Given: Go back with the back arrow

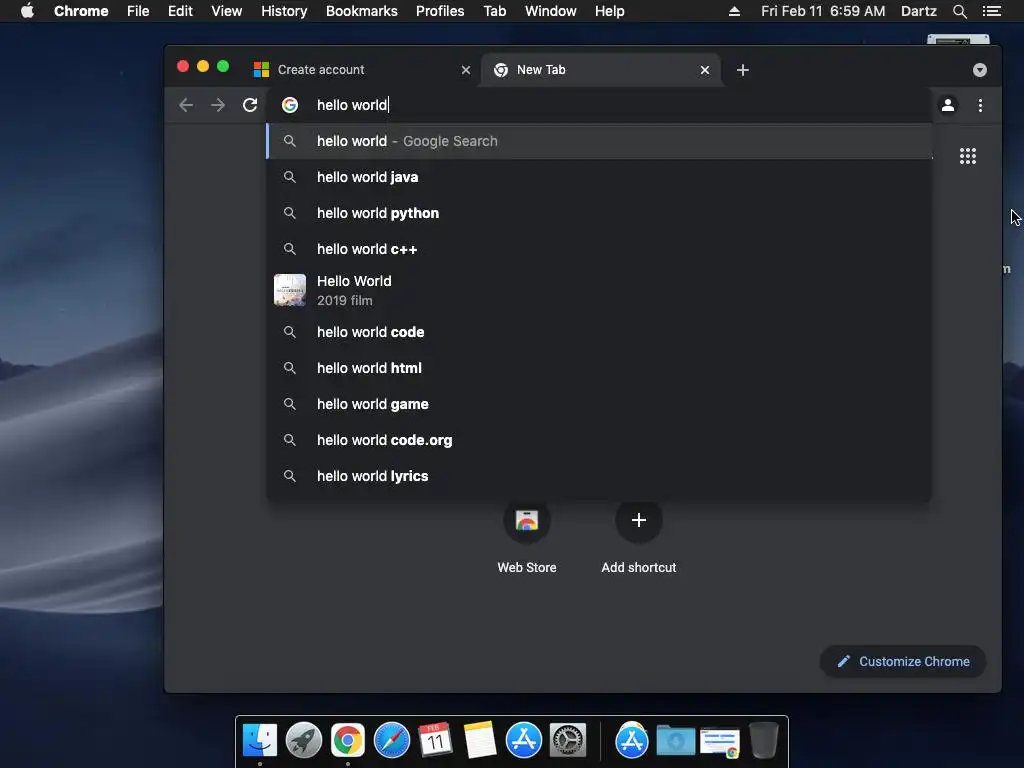Looking at the screenshot, I should [186, 105].
